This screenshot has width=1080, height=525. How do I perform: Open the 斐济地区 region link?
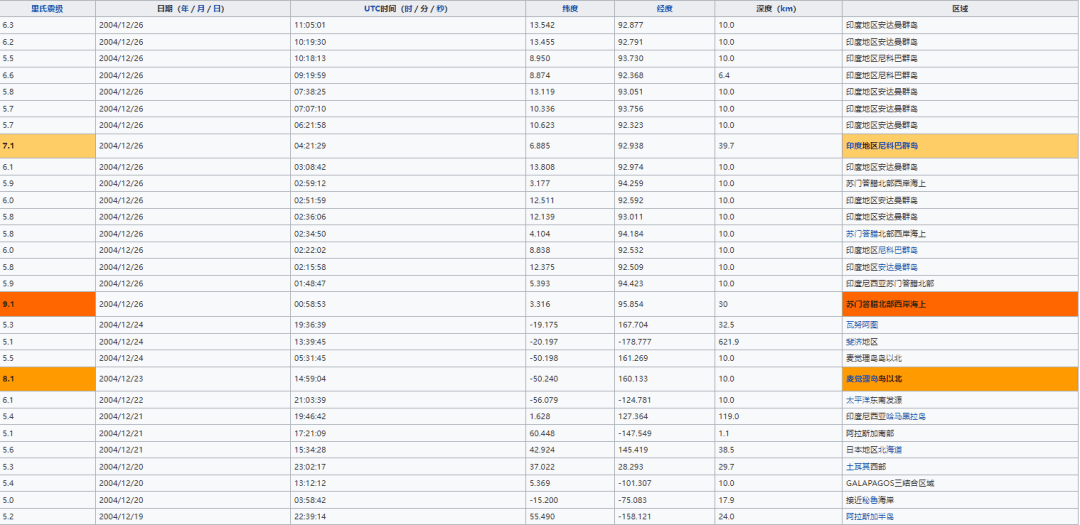click(861, 342)
